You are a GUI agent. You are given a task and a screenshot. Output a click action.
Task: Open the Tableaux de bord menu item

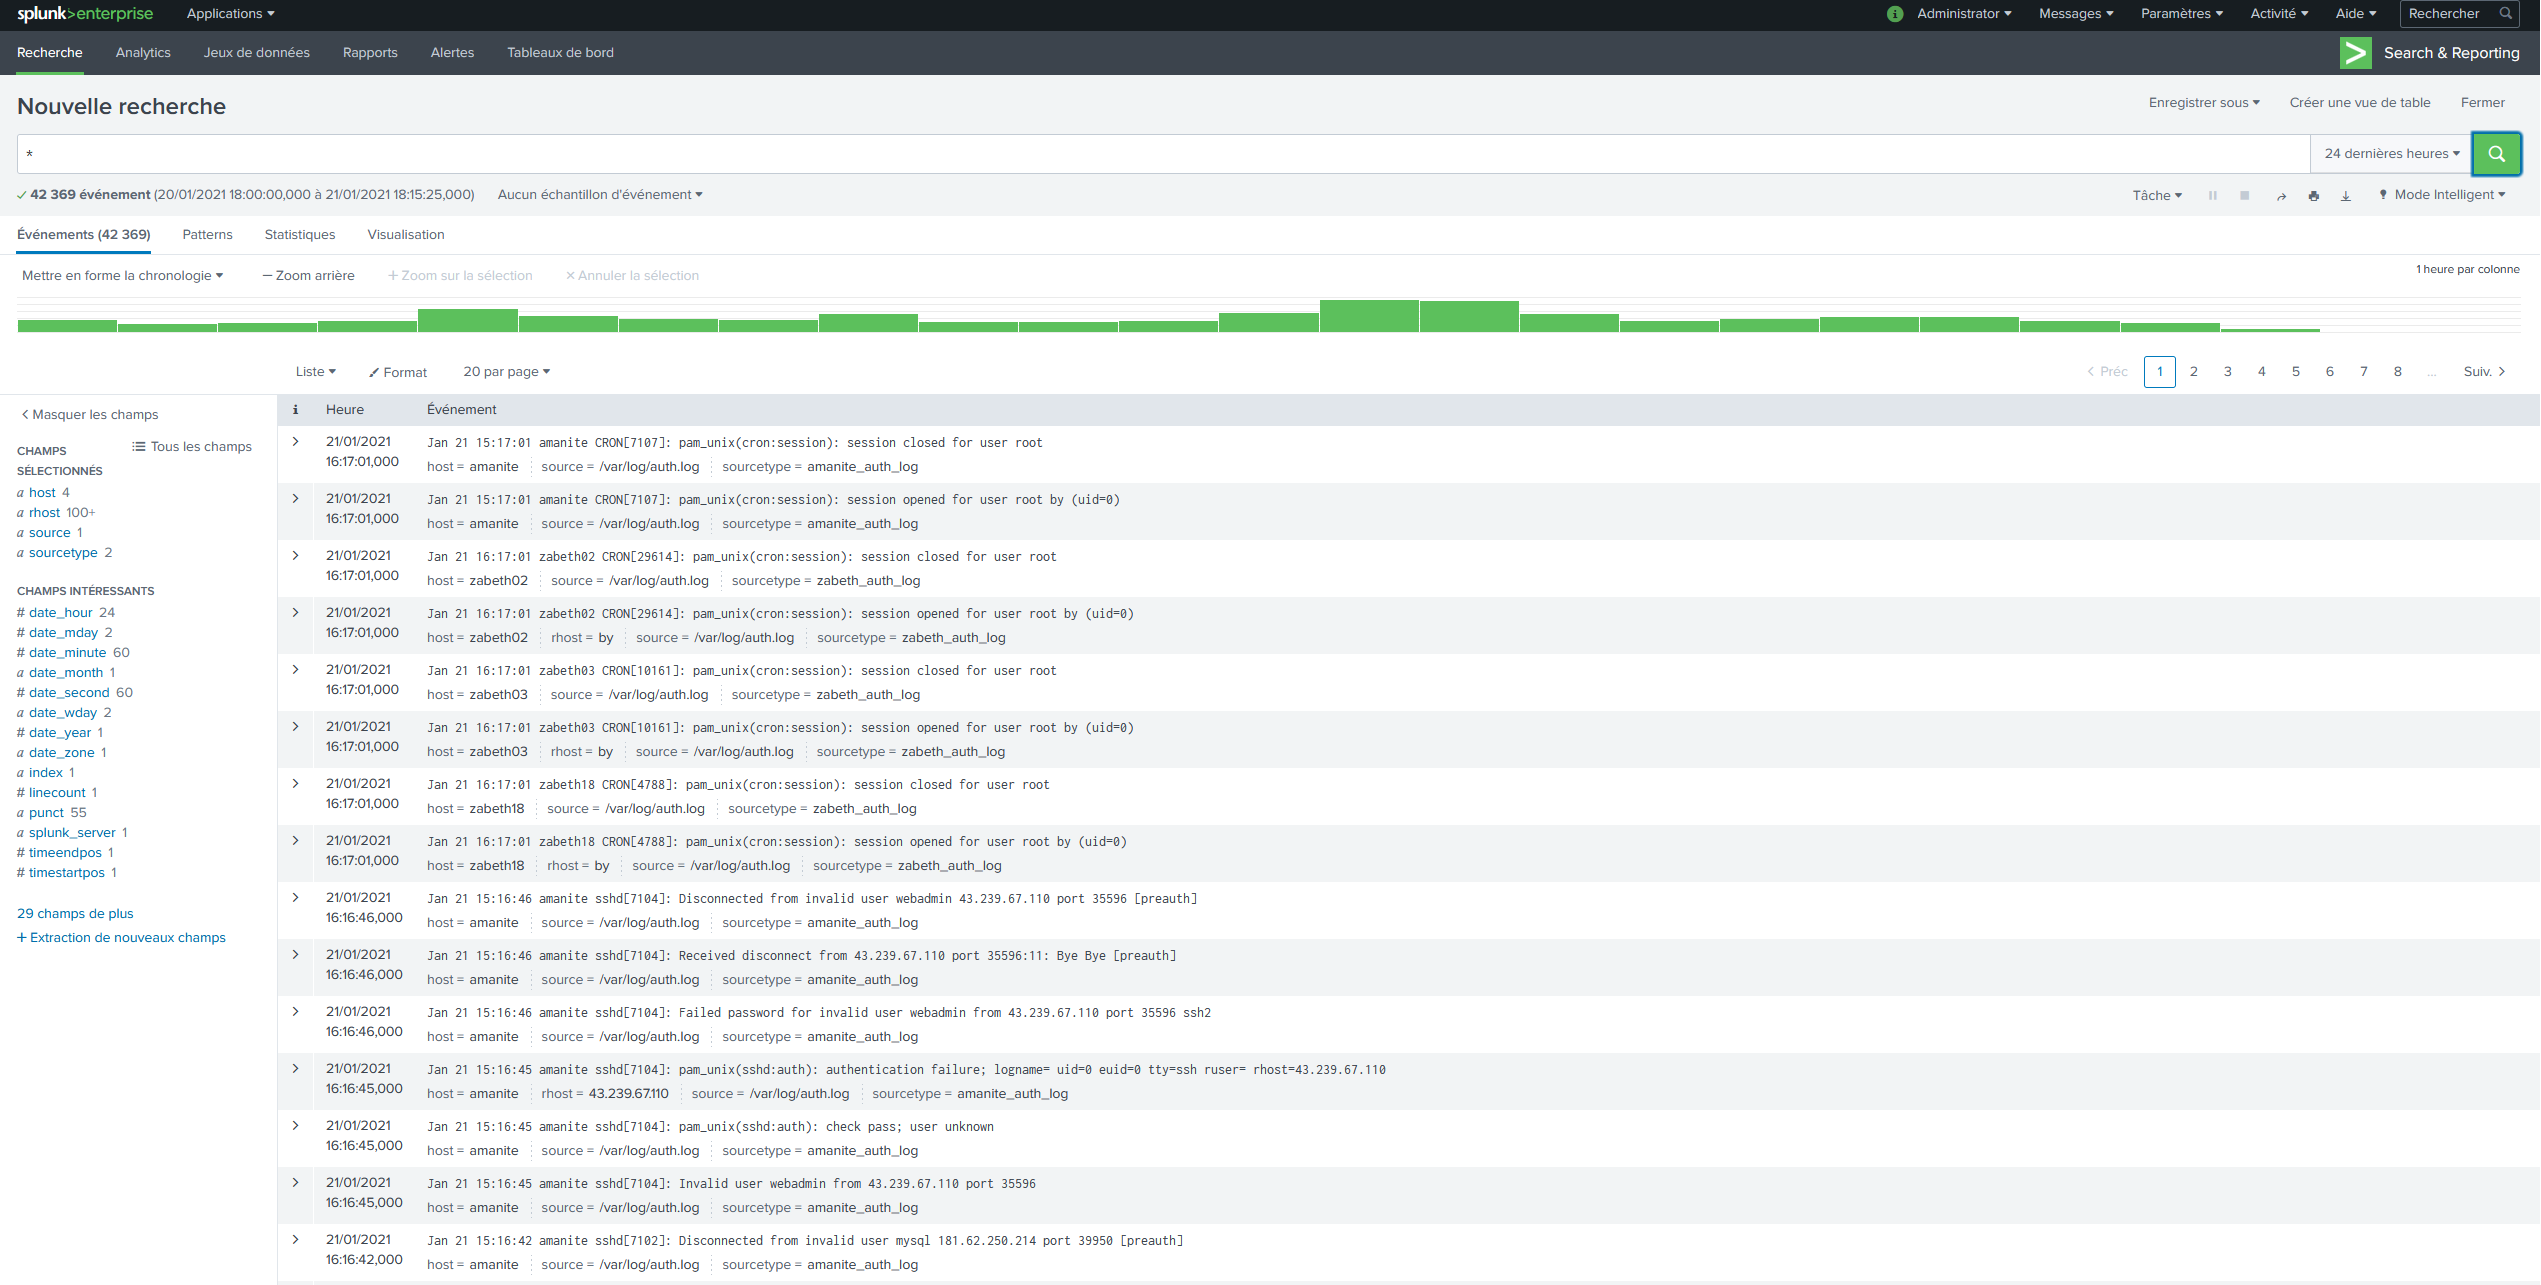560,53
